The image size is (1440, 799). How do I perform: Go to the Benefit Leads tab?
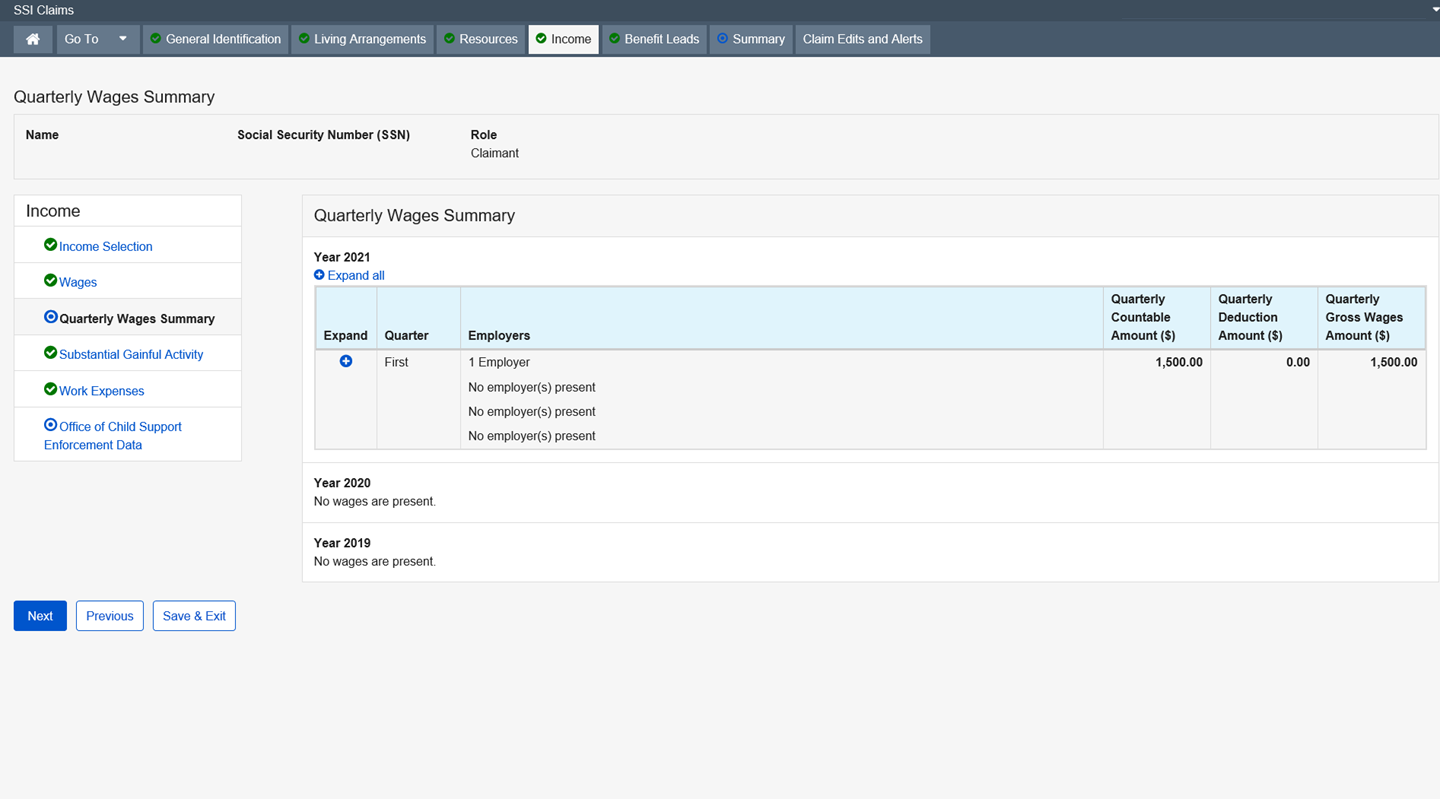654,39
